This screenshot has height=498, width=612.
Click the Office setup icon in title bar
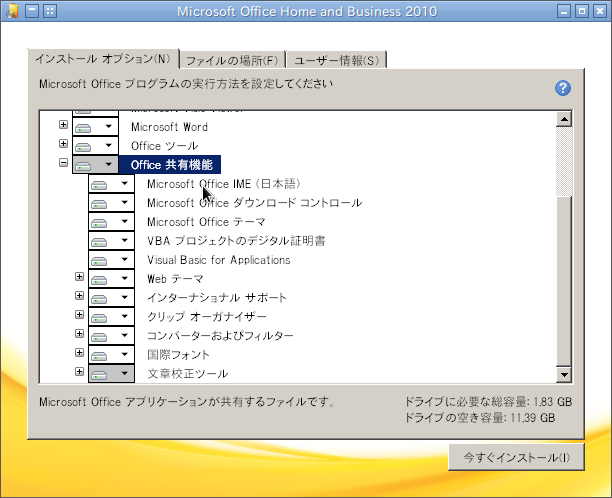(x=12, y=11)
